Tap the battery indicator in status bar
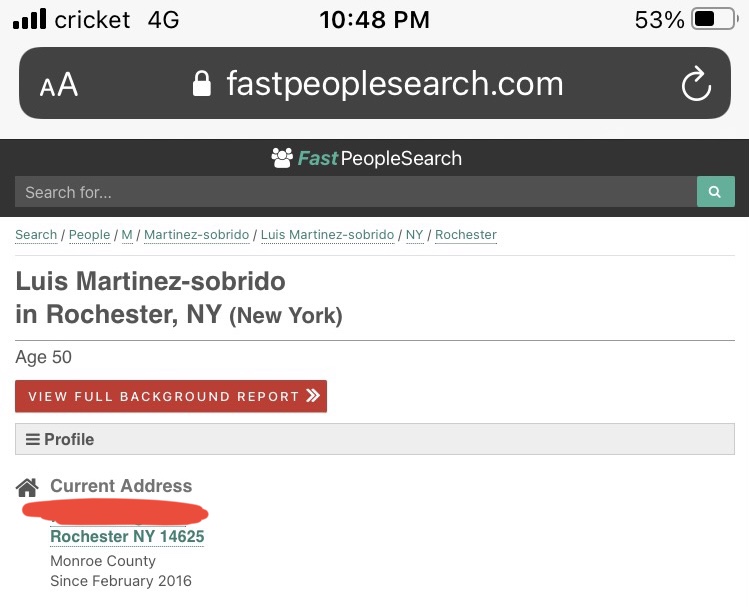 tap(715, 20)
